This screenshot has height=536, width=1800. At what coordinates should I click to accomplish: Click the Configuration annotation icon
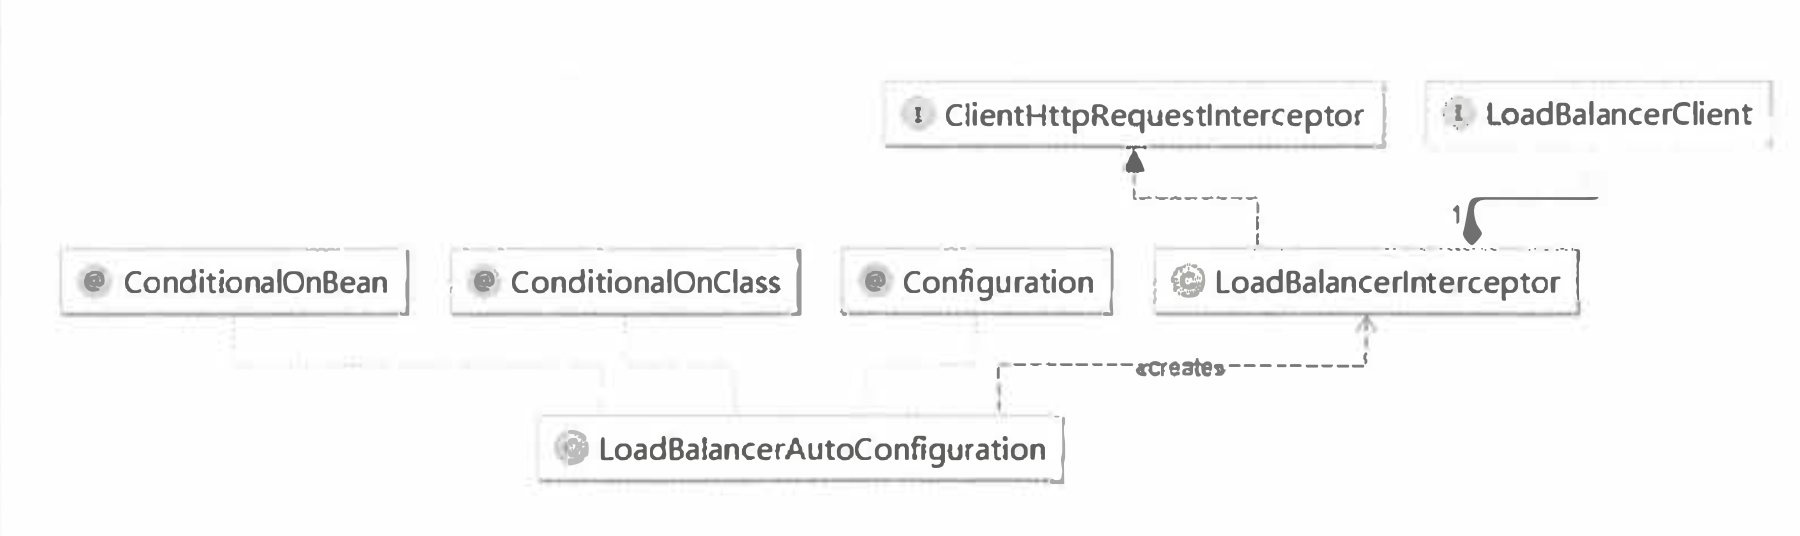(875, 282)
